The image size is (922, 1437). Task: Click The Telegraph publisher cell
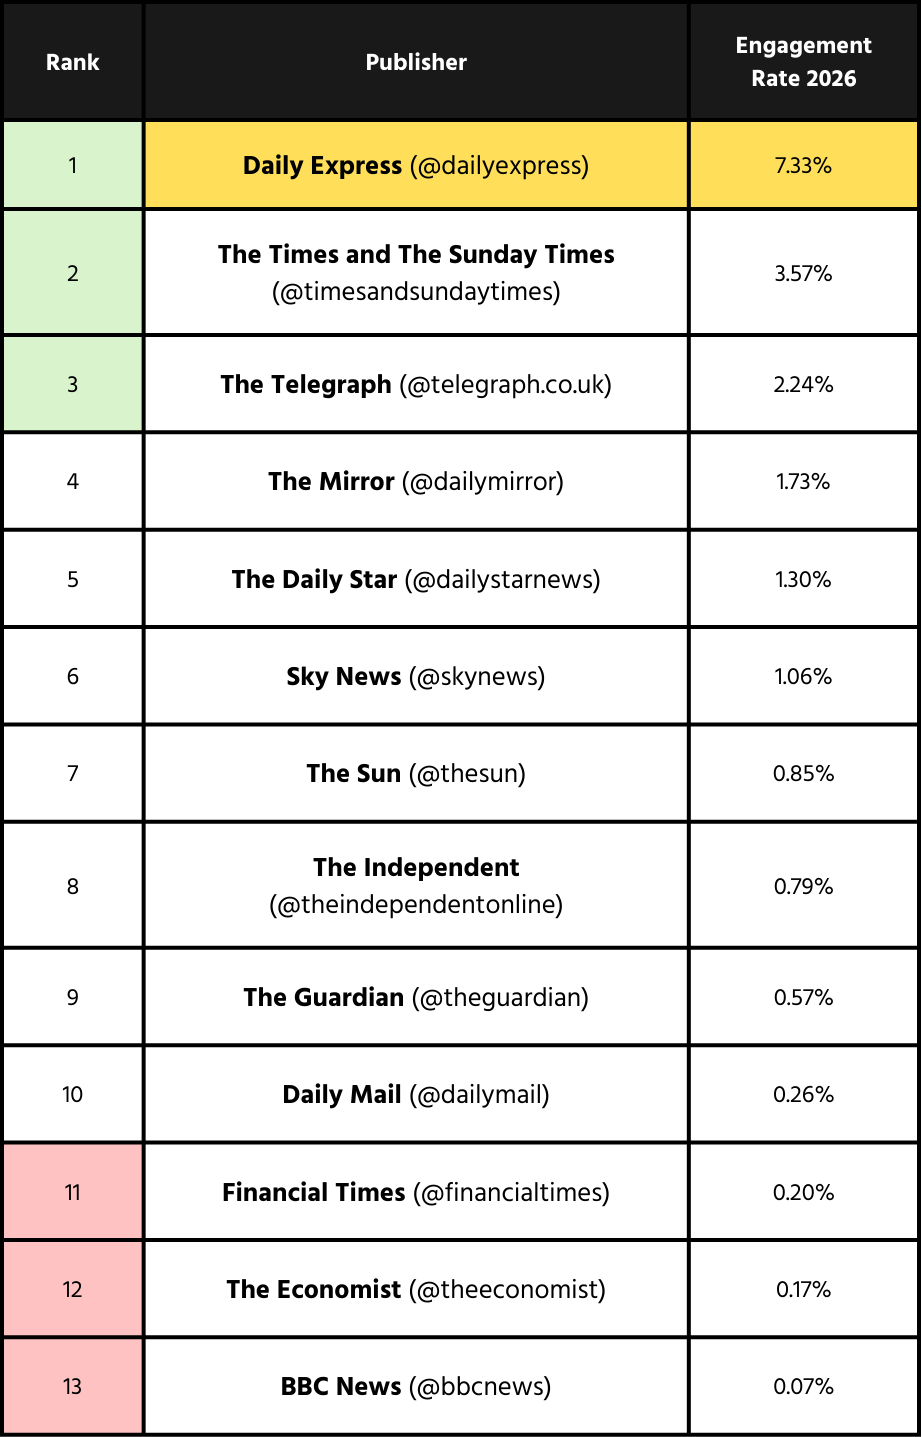[416, 385]
